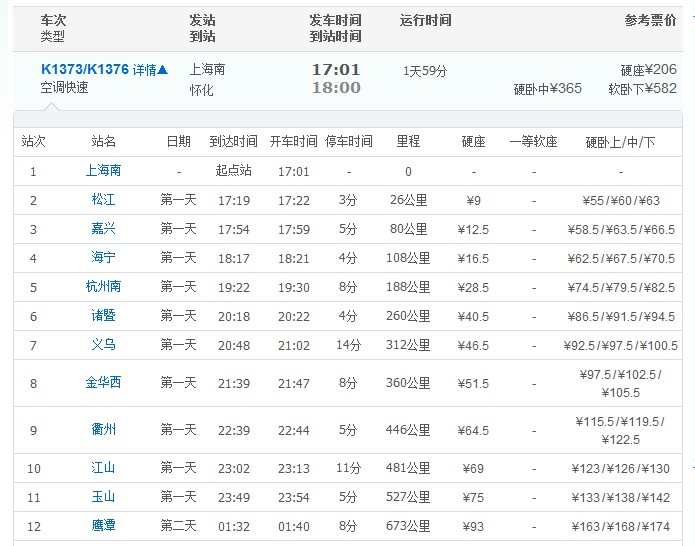This screenshot has width=695, height=546.
Task: Click the 江山 station link
Action: 103,468
